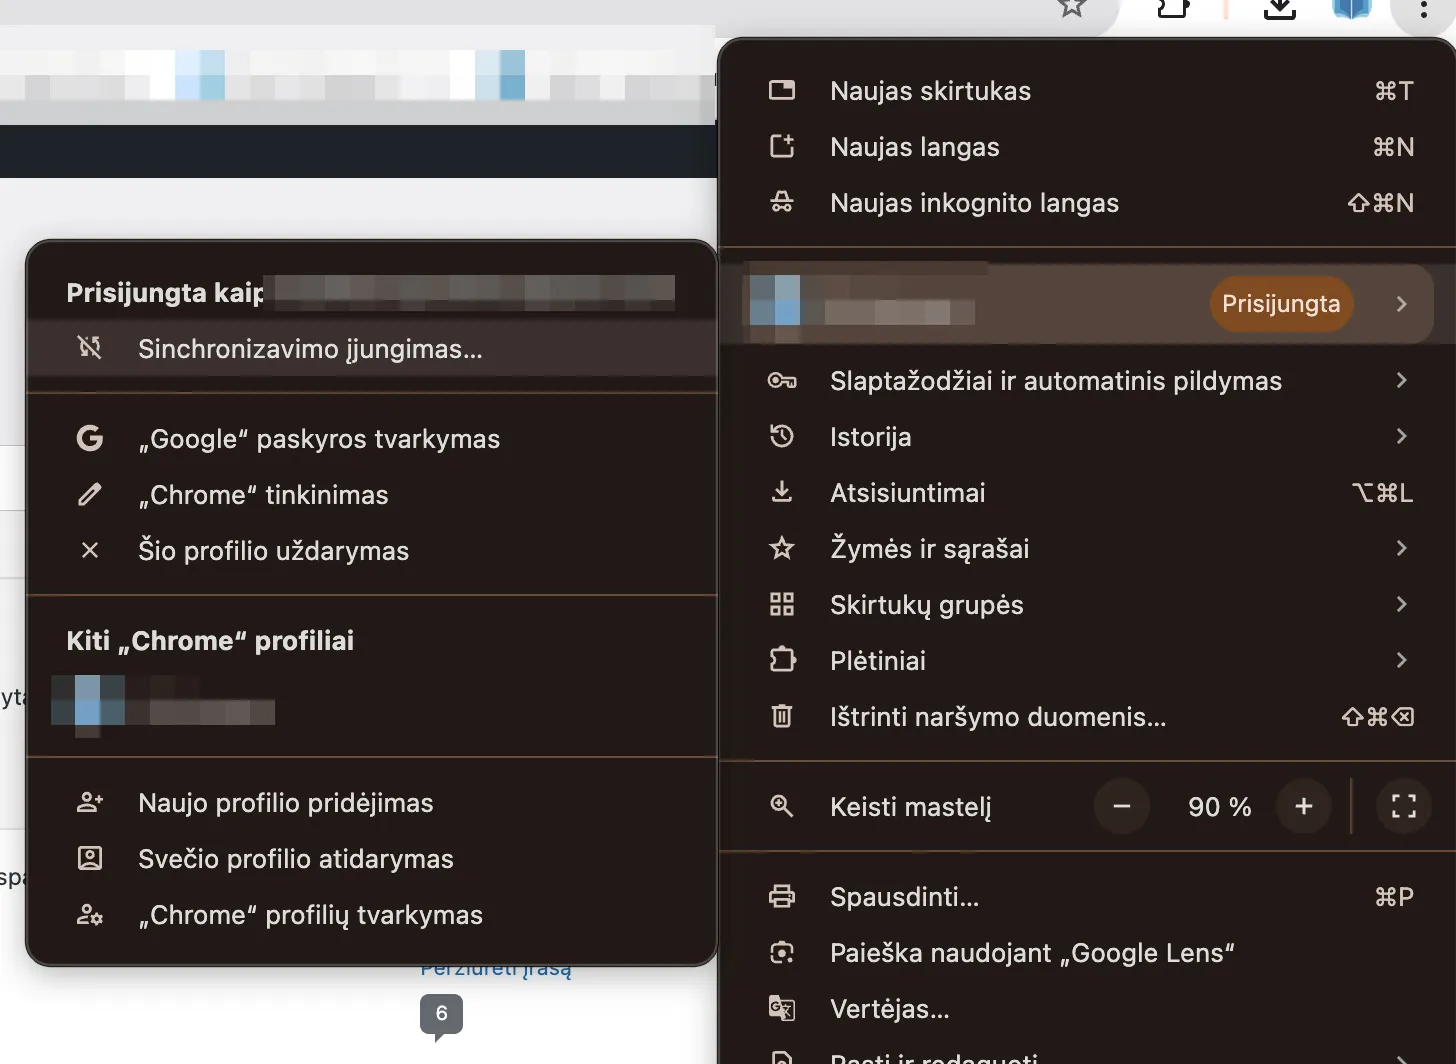Click the incognito window icon

click(x=782, y=203)
